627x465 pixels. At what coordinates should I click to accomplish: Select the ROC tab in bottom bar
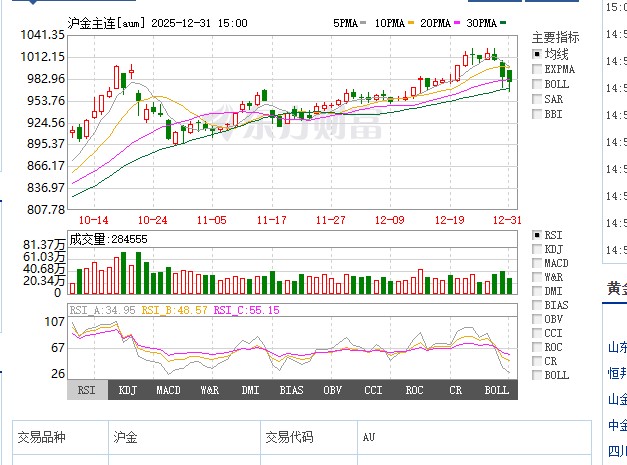coord(414,390)
